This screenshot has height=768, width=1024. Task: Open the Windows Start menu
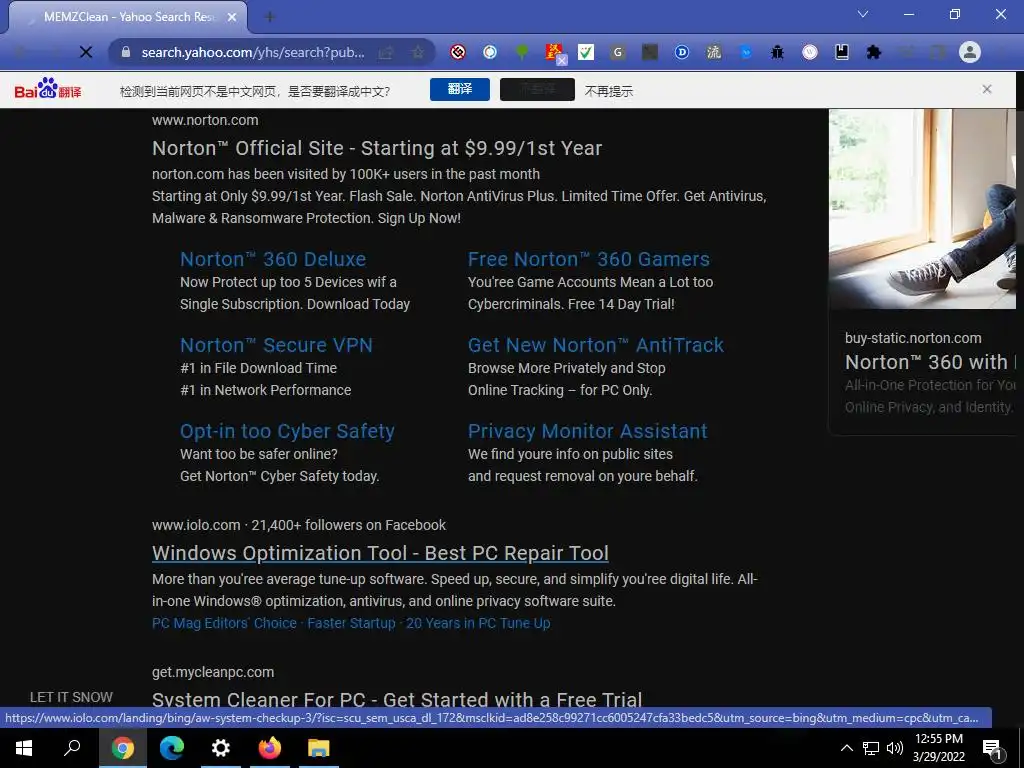pos(24,748)
